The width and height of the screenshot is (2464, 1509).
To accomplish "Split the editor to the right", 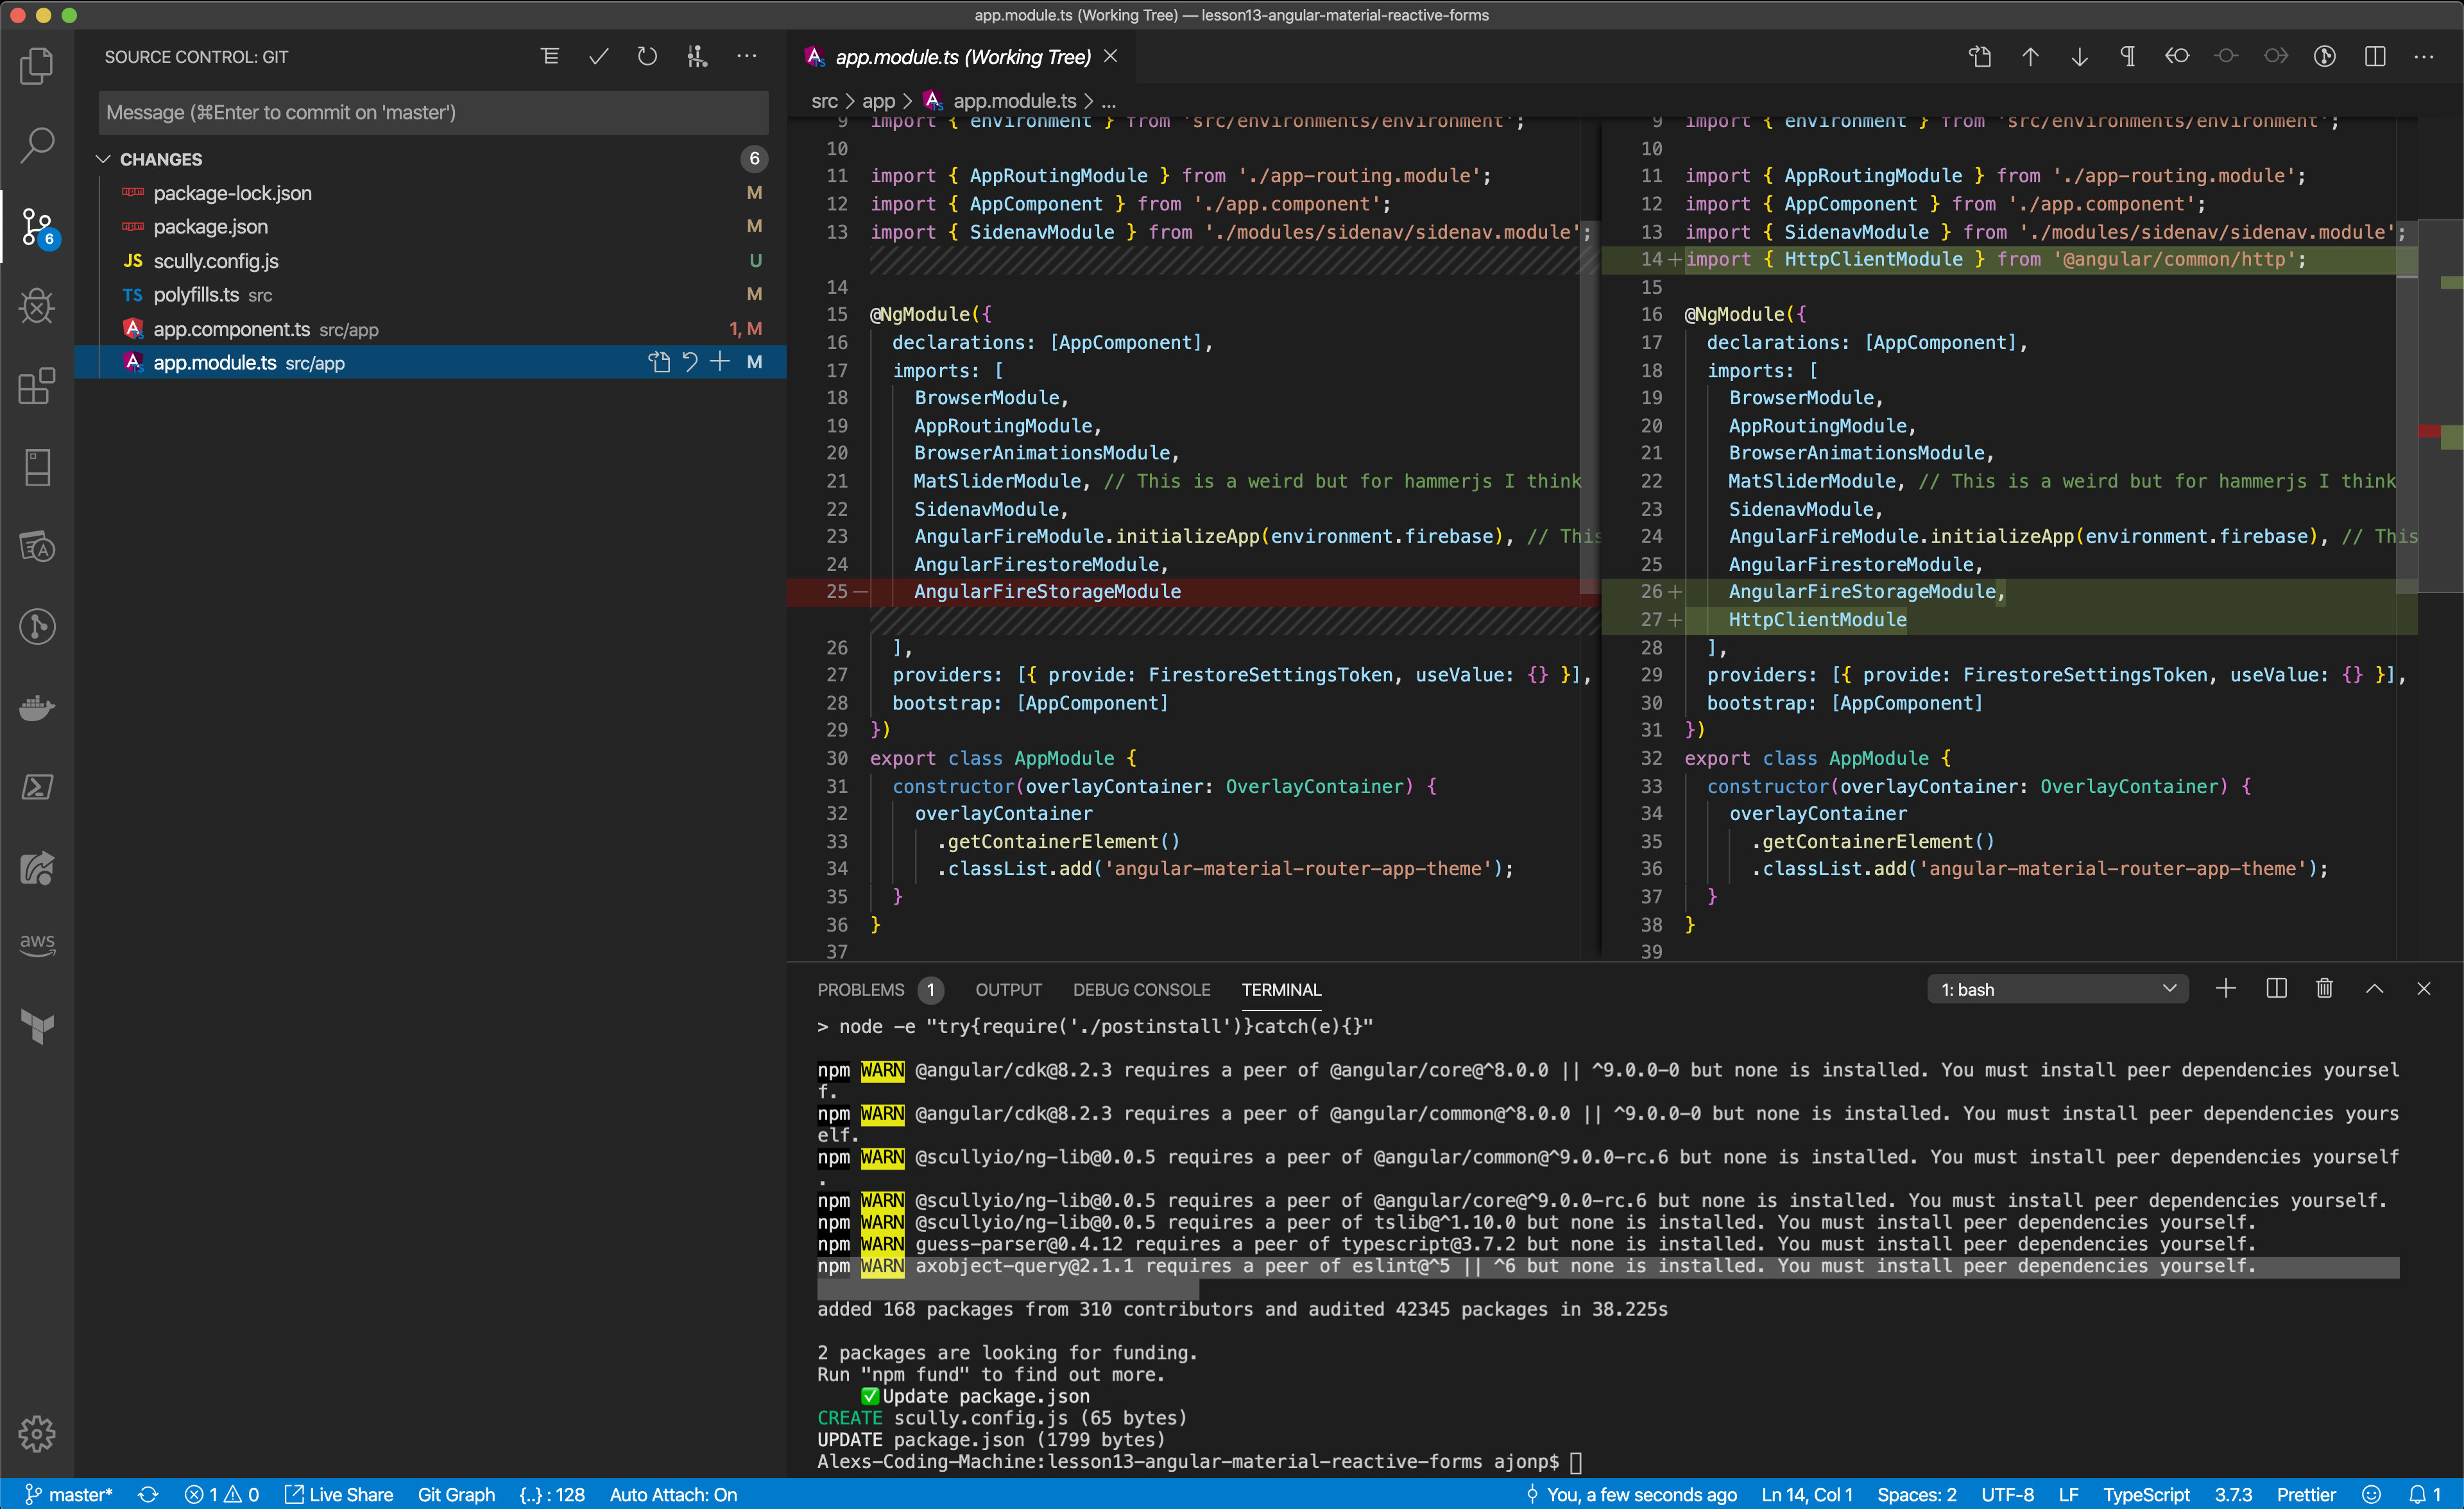I will pos(2375,57).
